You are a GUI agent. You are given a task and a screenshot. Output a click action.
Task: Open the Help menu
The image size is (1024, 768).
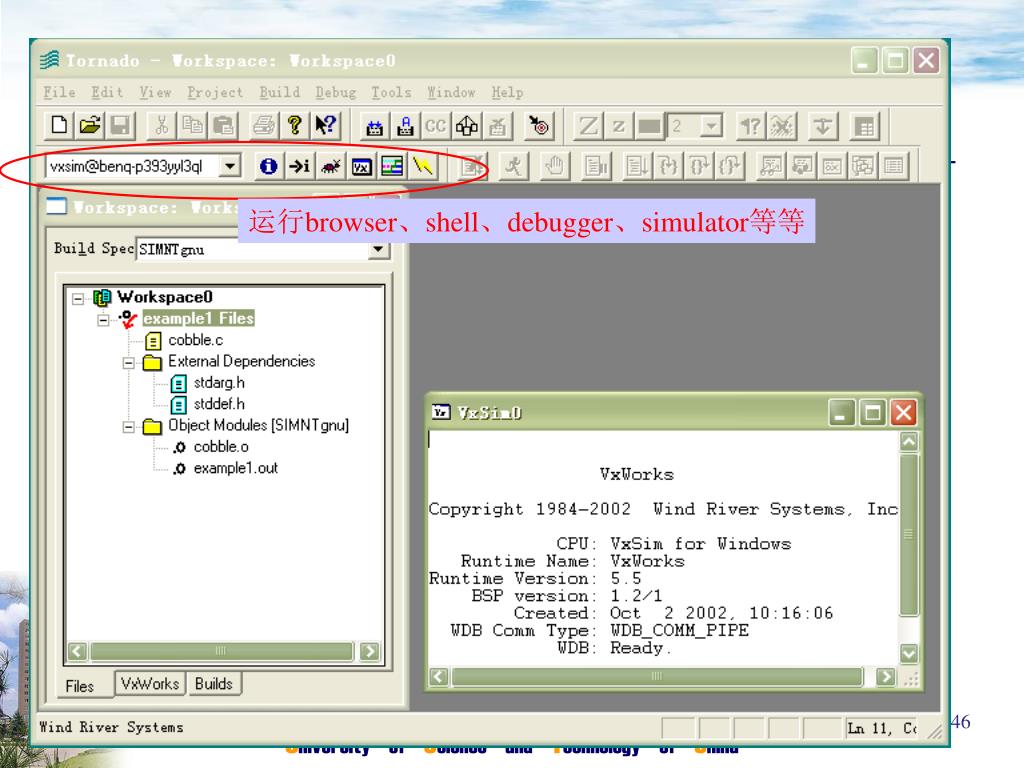coord(507,93)
